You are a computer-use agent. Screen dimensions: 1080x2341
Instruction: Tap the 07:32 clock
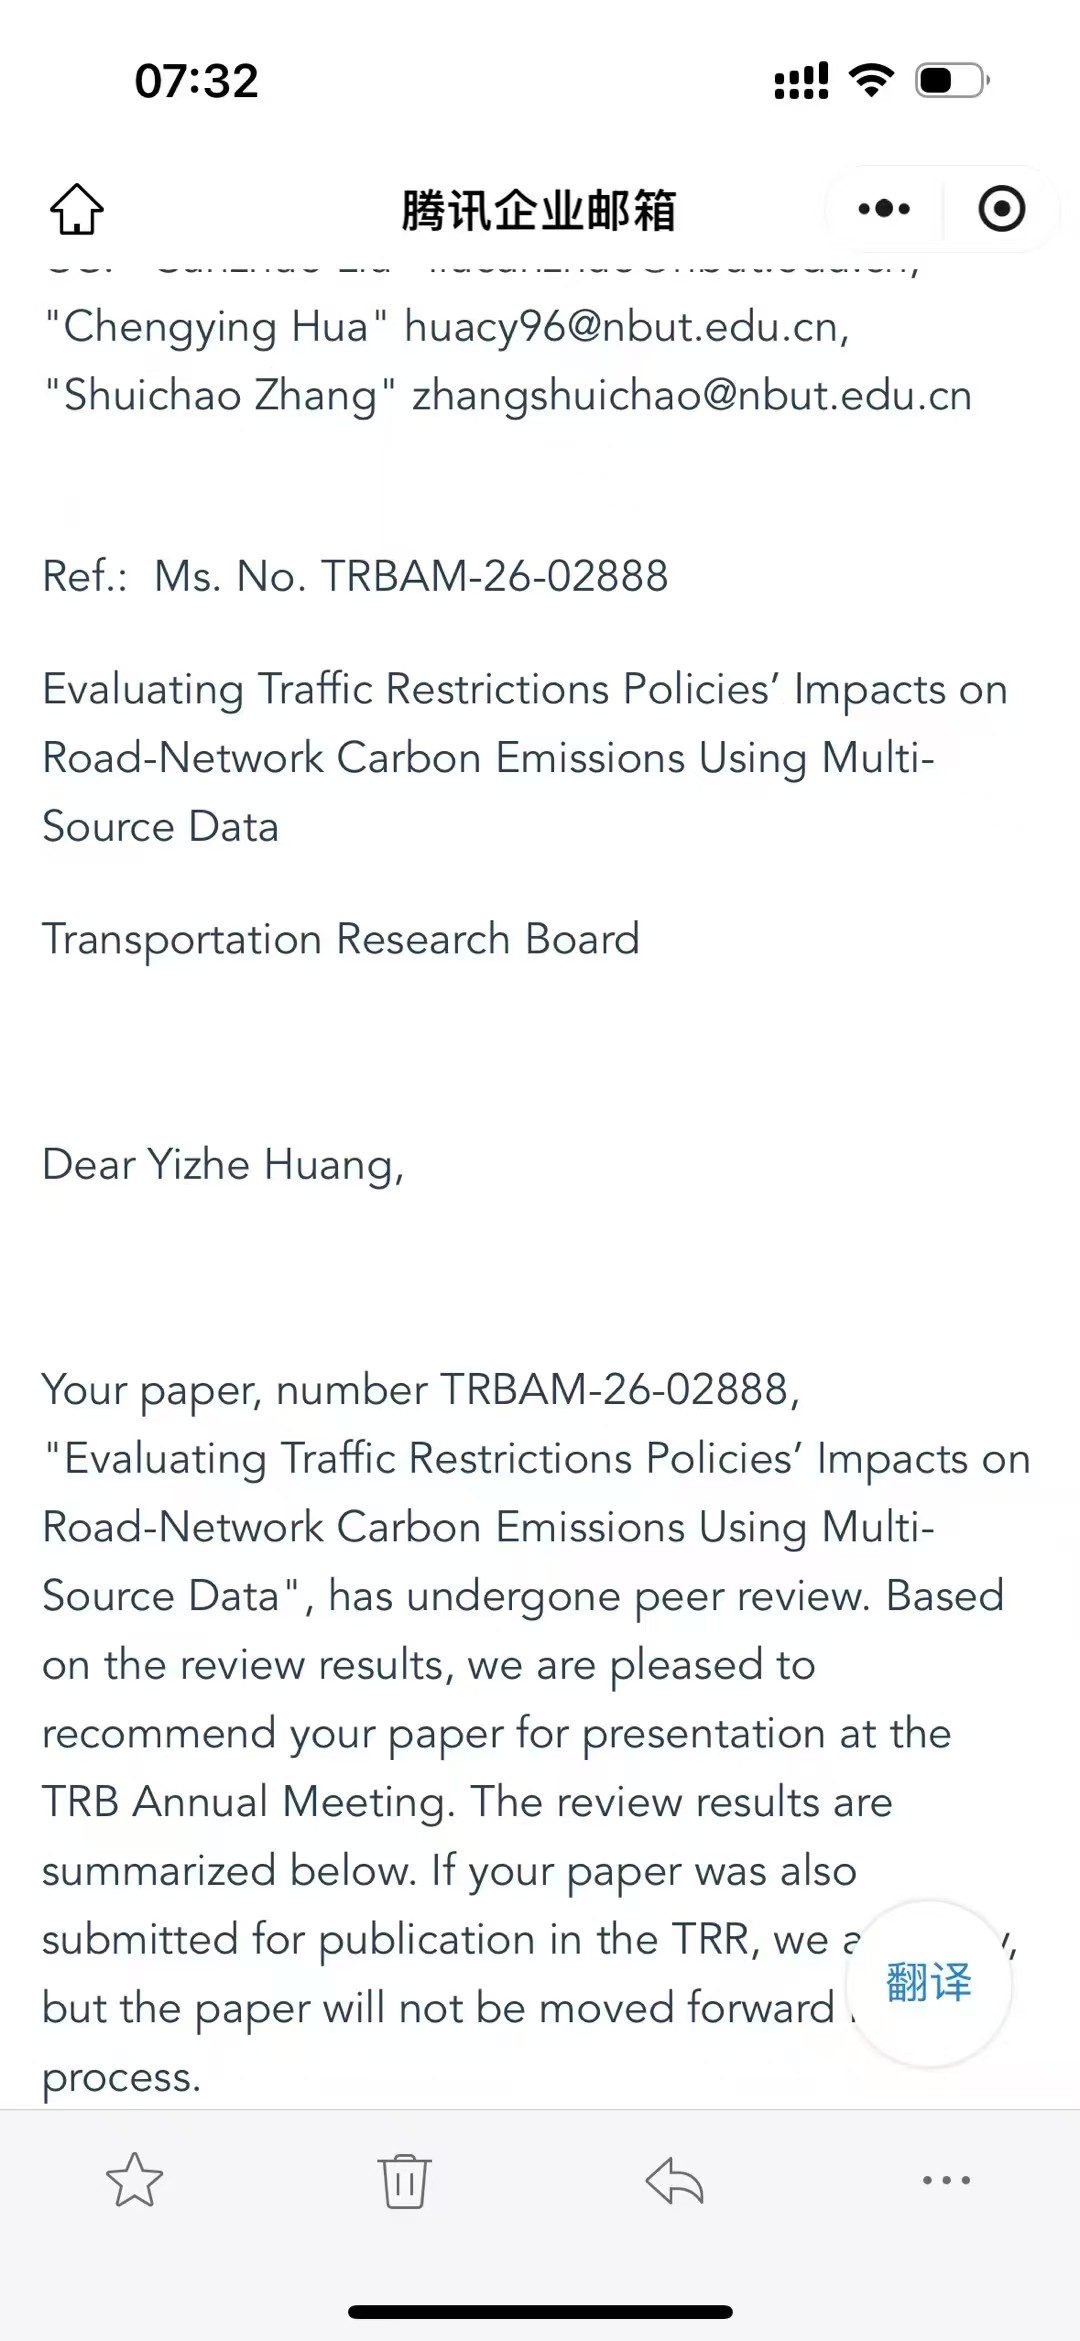(197, 81)
